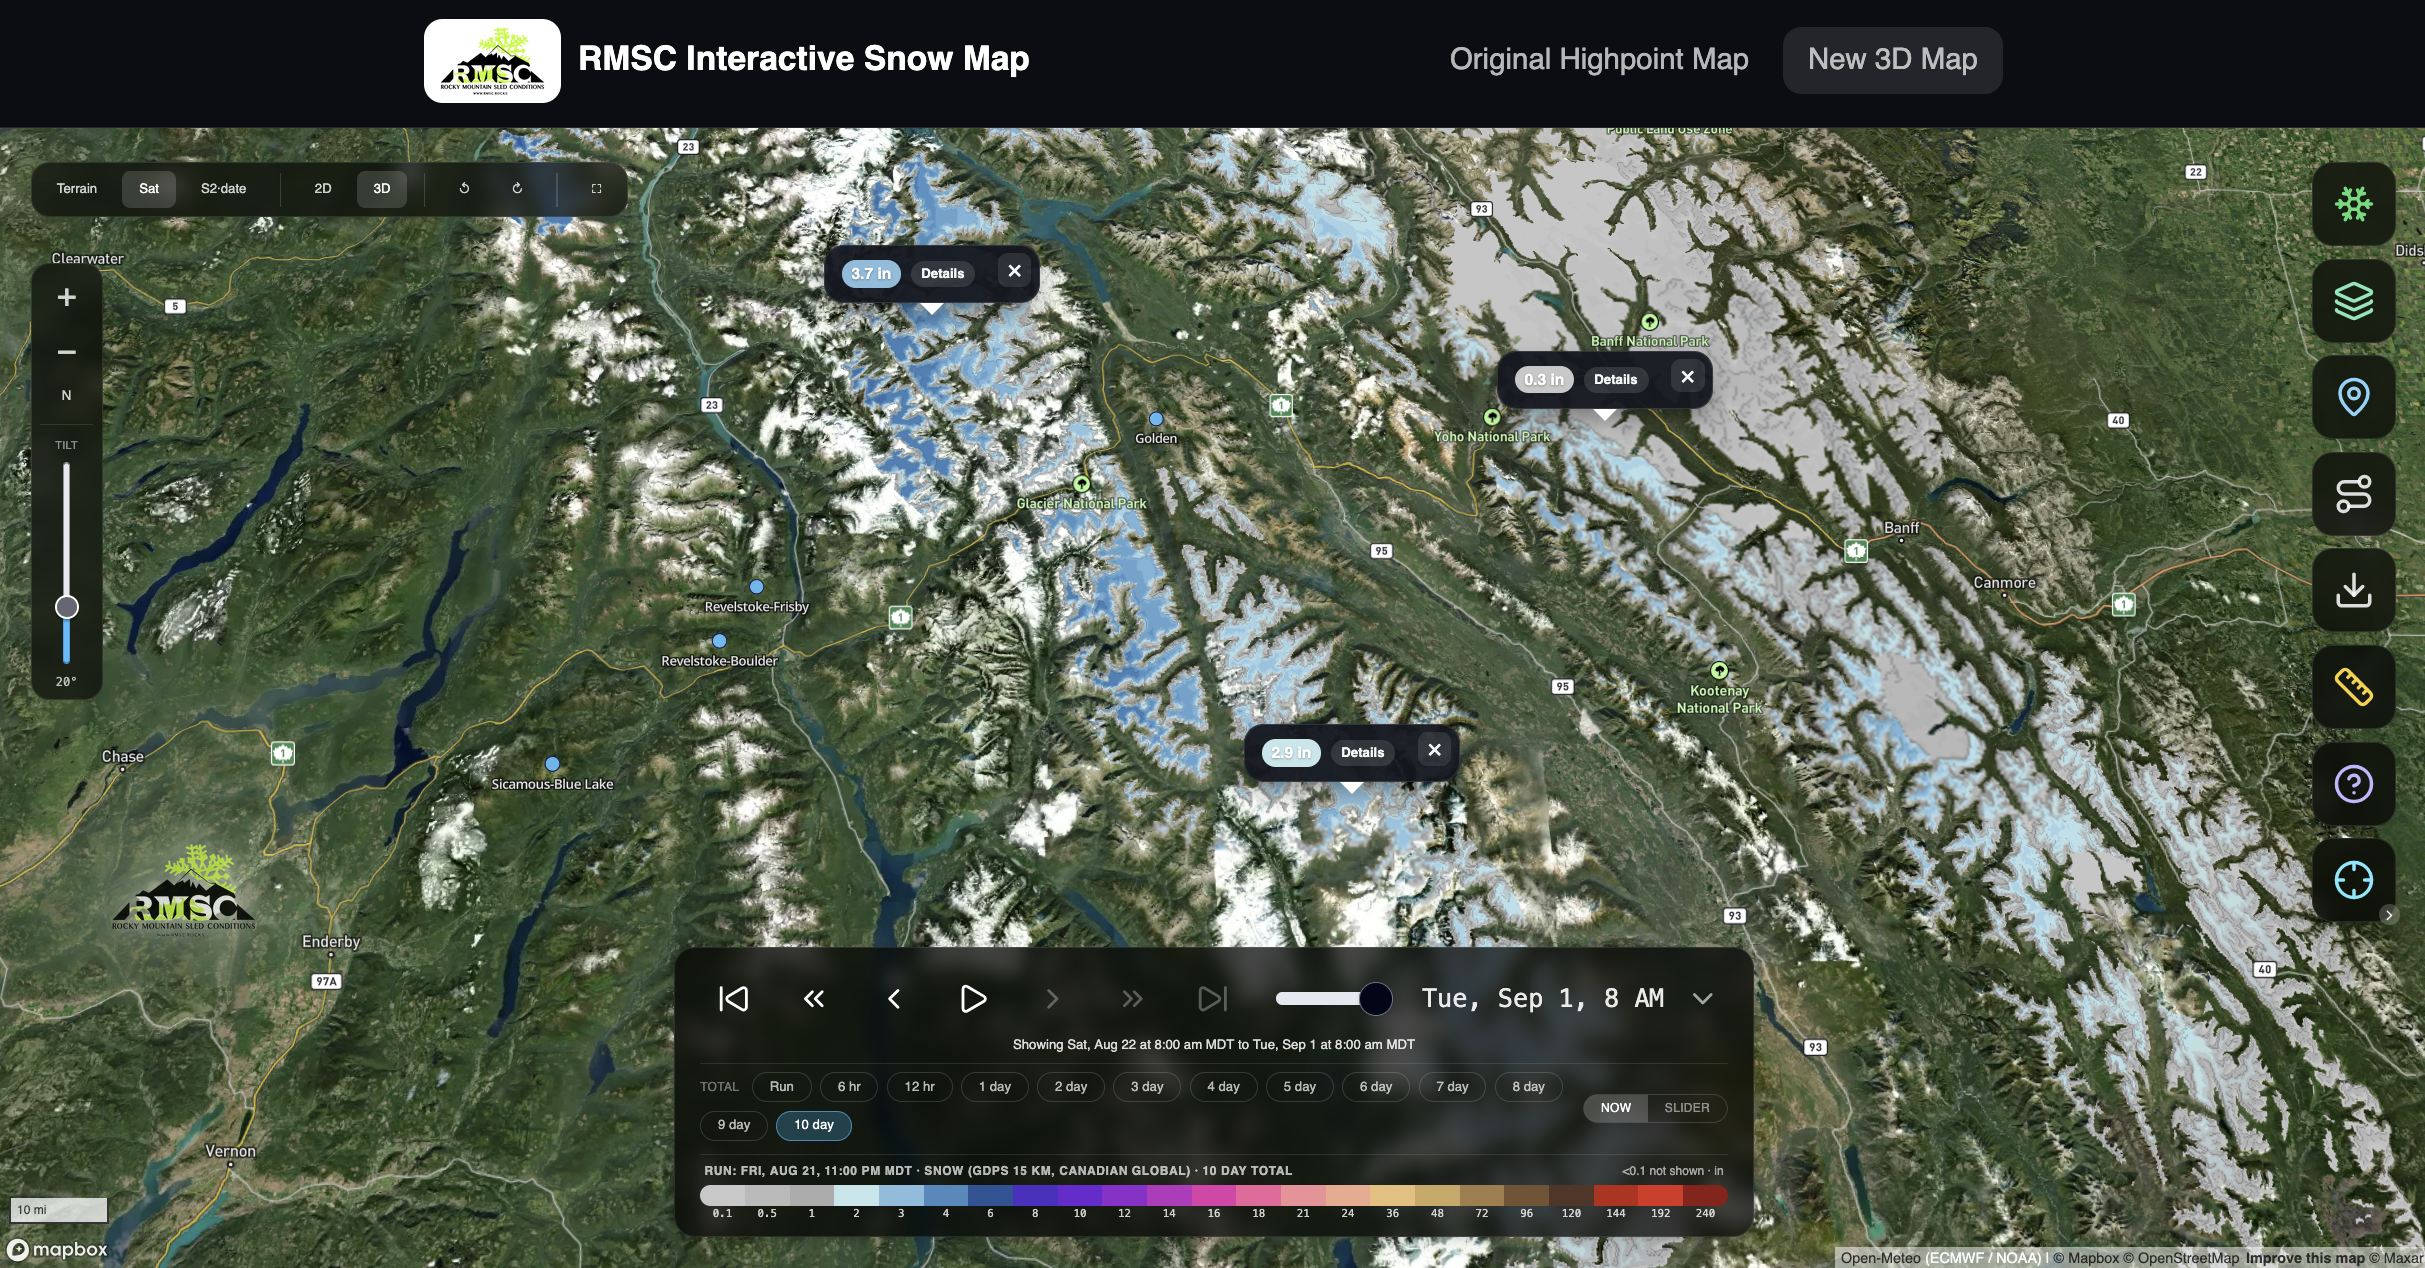
Task: Close the 2.9 in popup
Action: [1434, 750]
